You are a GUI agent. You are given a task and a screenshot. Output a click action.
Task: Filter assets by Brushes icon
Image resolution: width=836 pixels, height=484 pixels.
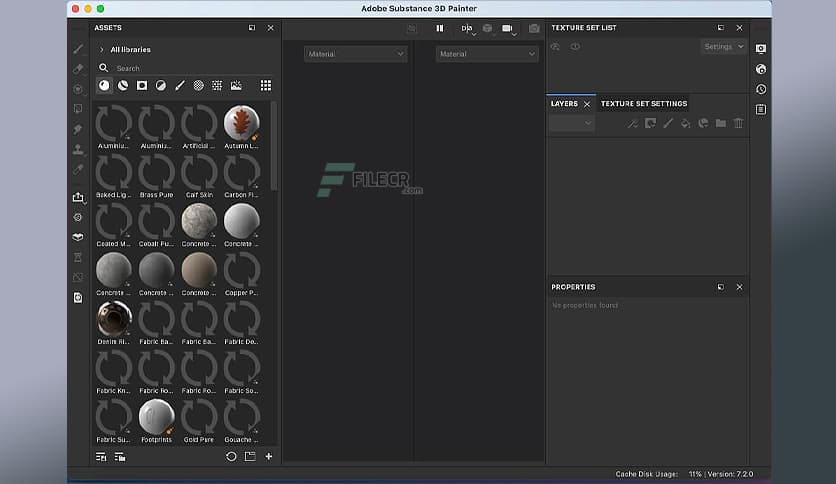(x=180, y=85)
